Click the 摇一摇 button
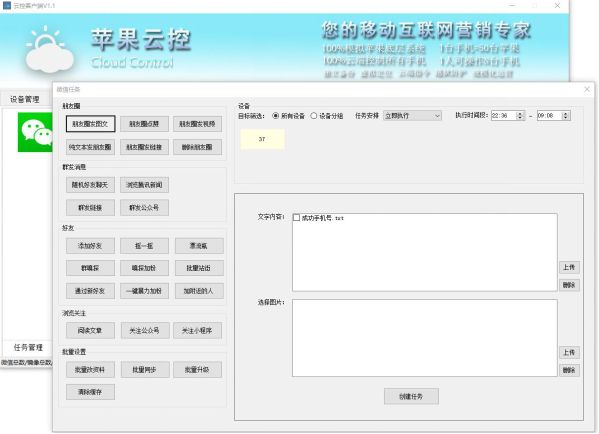Image resolution: width=599 pixels, height=434 pixels. 144,246
